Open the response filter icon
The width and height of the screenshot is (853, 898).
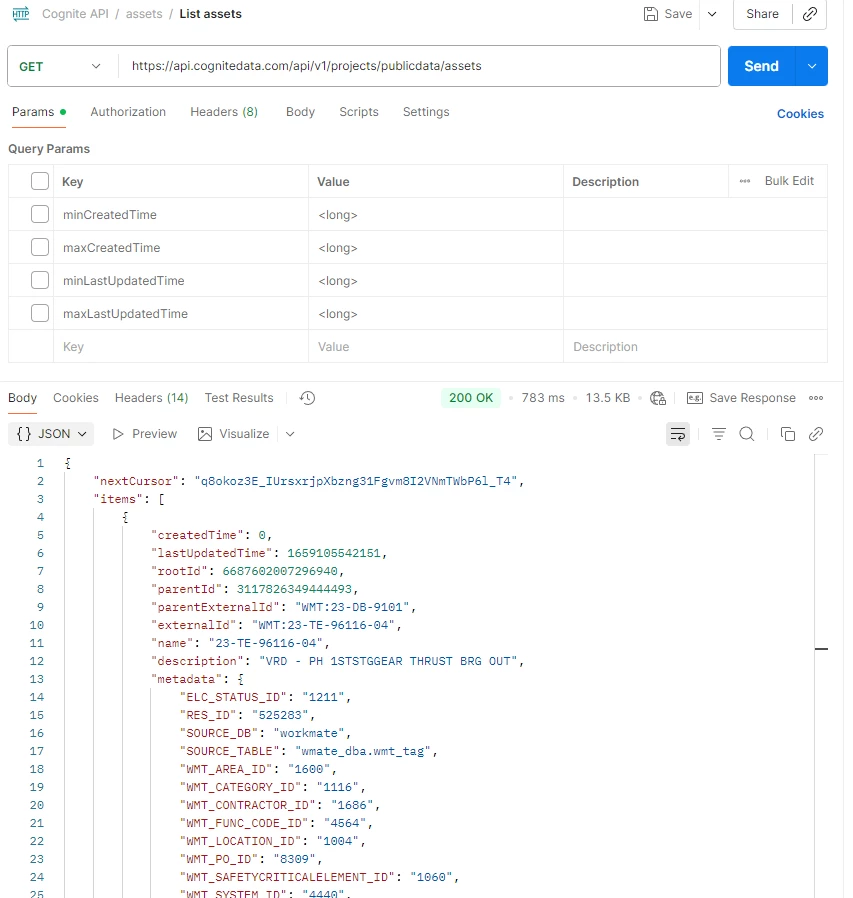(718, 434)
